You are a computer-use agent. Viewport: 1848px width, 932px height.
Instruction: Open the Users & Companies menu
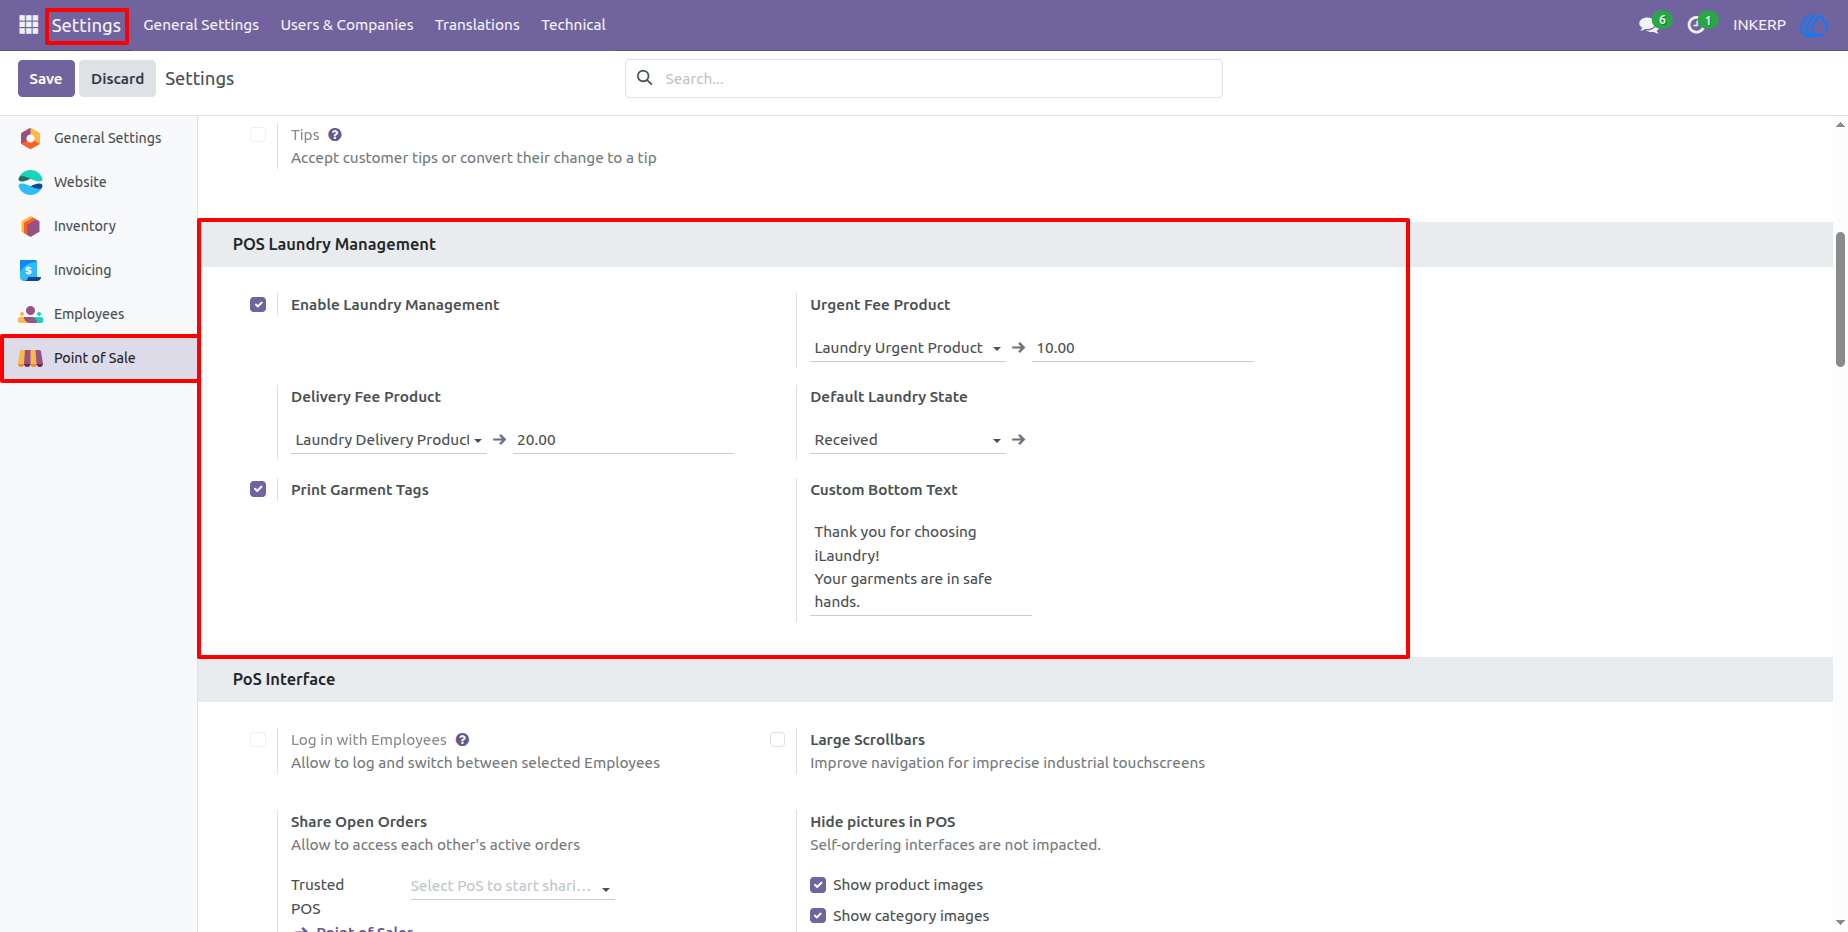(347, 25)
